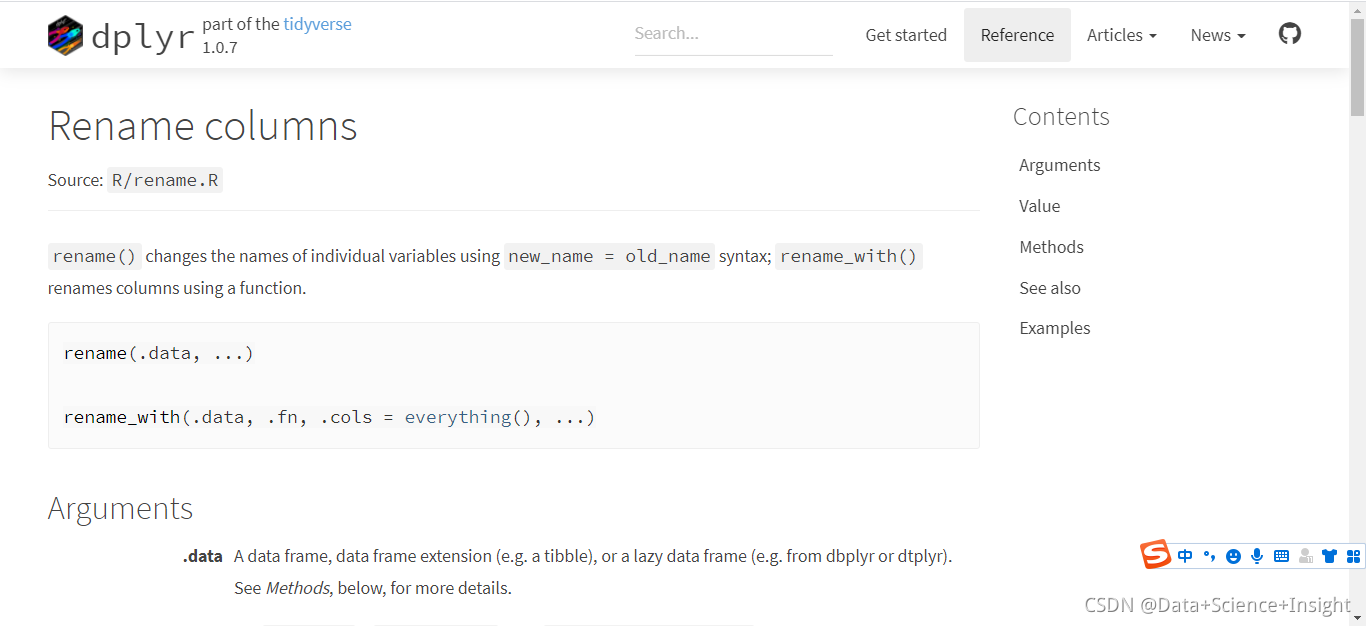Follow the tidyverse link
The width and height of the screenshot is (1366, 626).
coord(317,24)
